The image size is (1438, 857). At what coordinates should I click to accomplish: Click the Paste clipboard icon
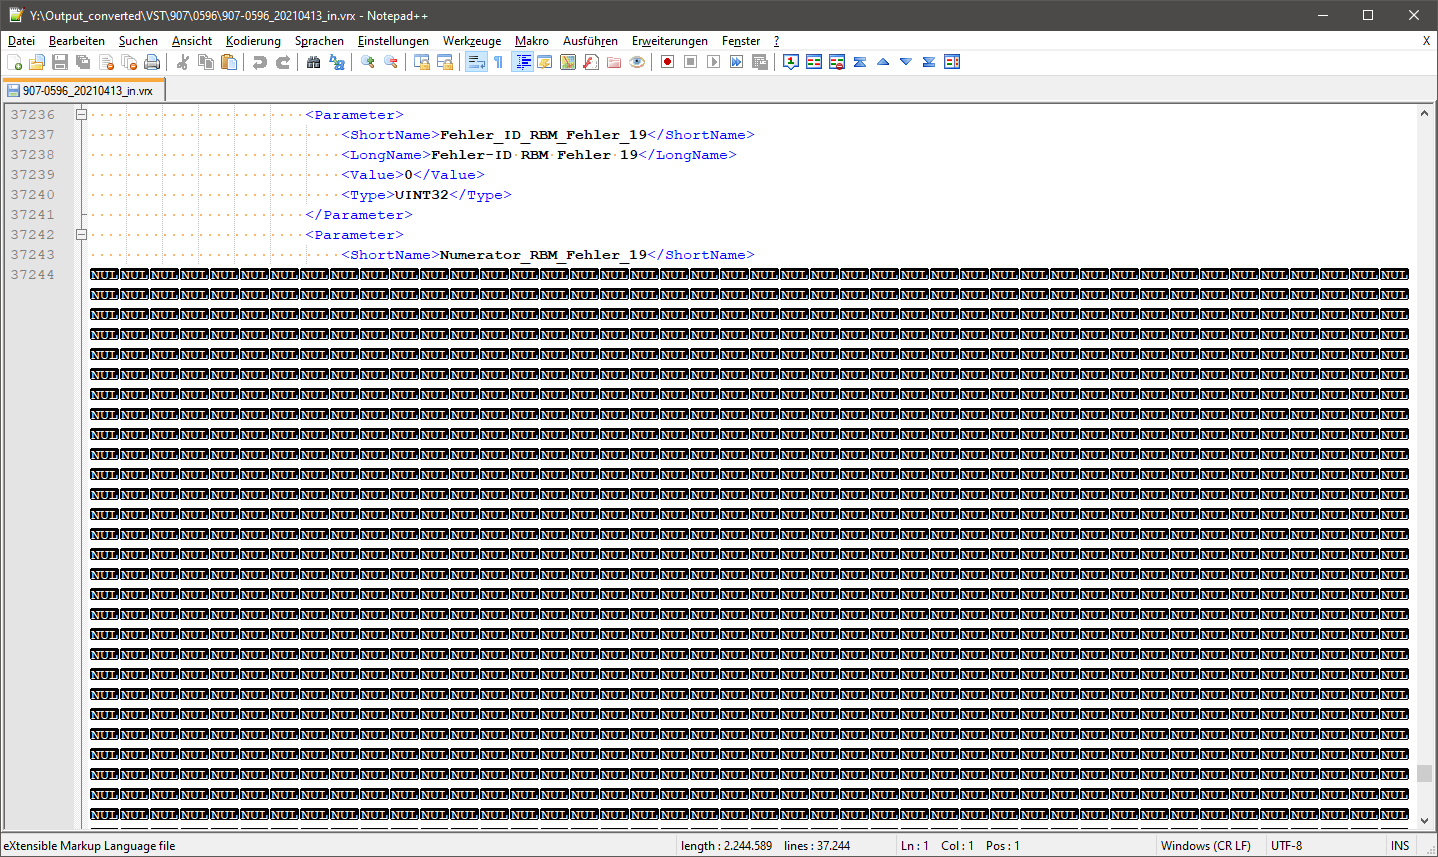click(229, 62)
